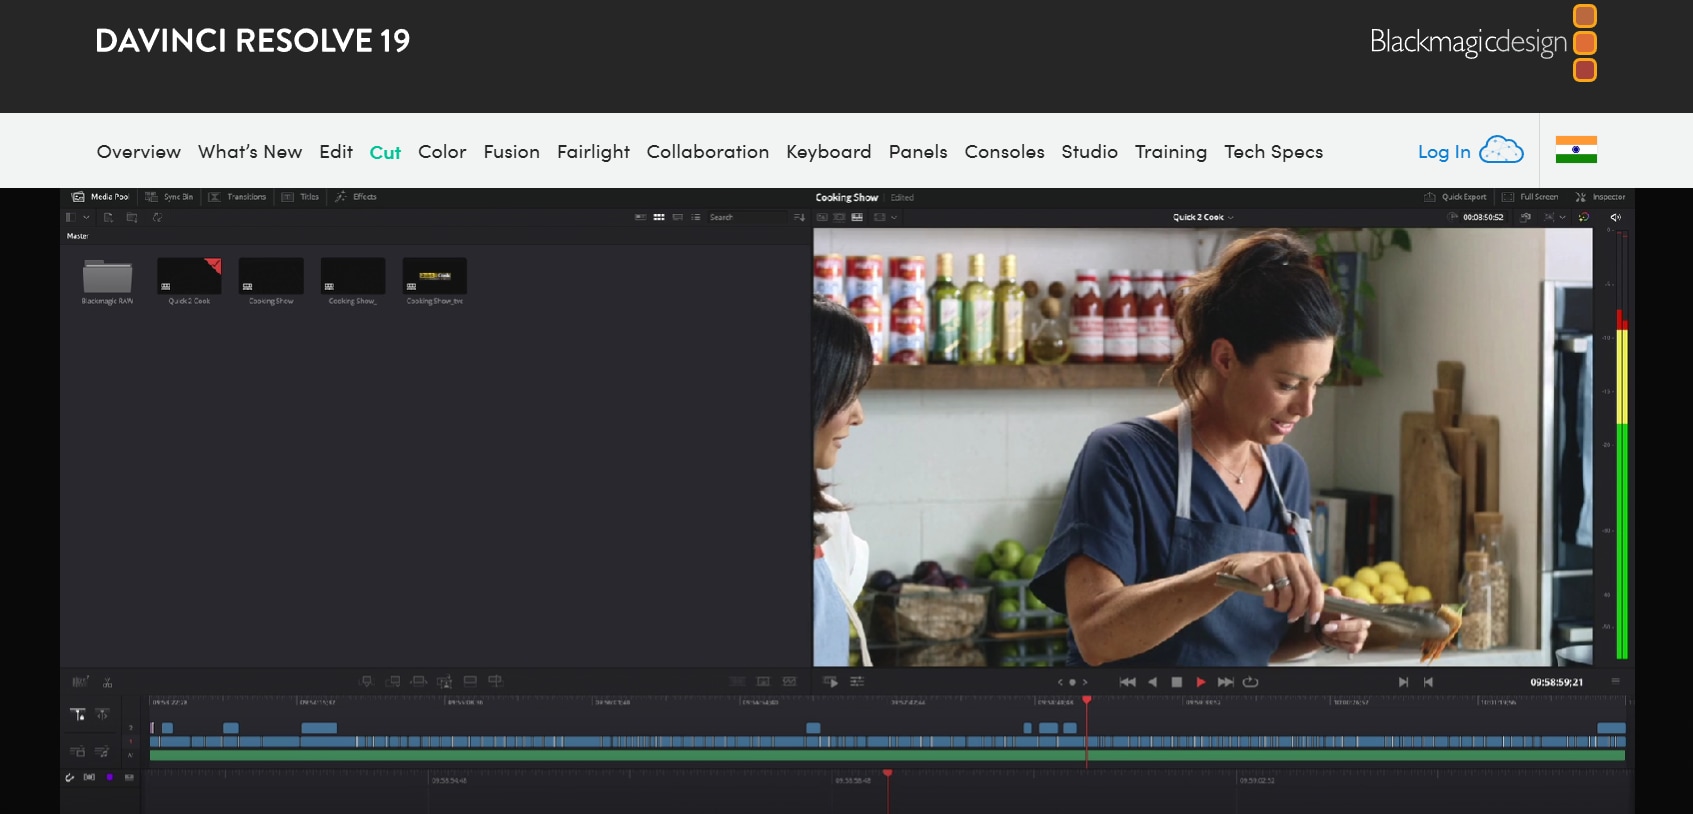Click the Place on Top edit icon

pos(470,682)
